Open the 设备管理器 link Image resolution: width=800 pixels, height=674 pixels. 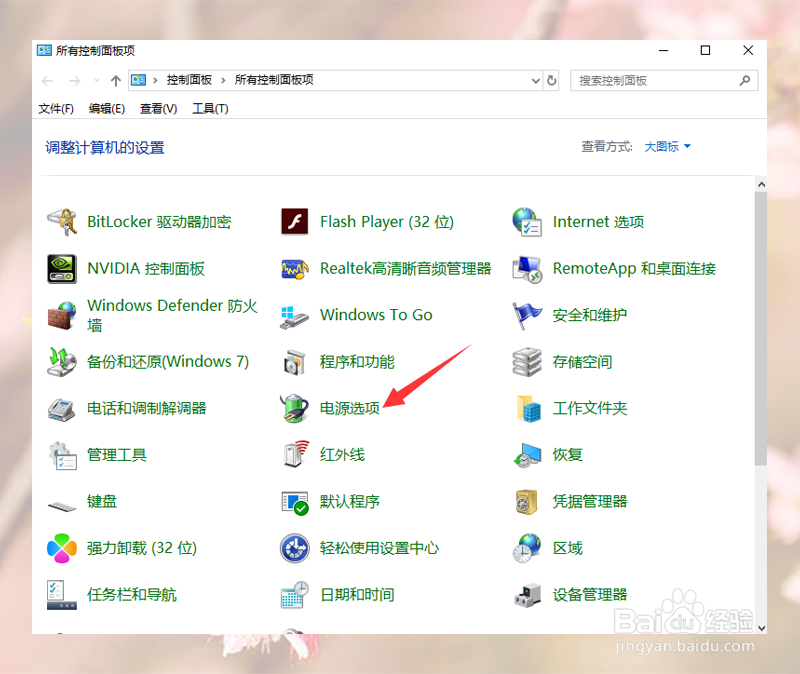[x=590, y=595]
